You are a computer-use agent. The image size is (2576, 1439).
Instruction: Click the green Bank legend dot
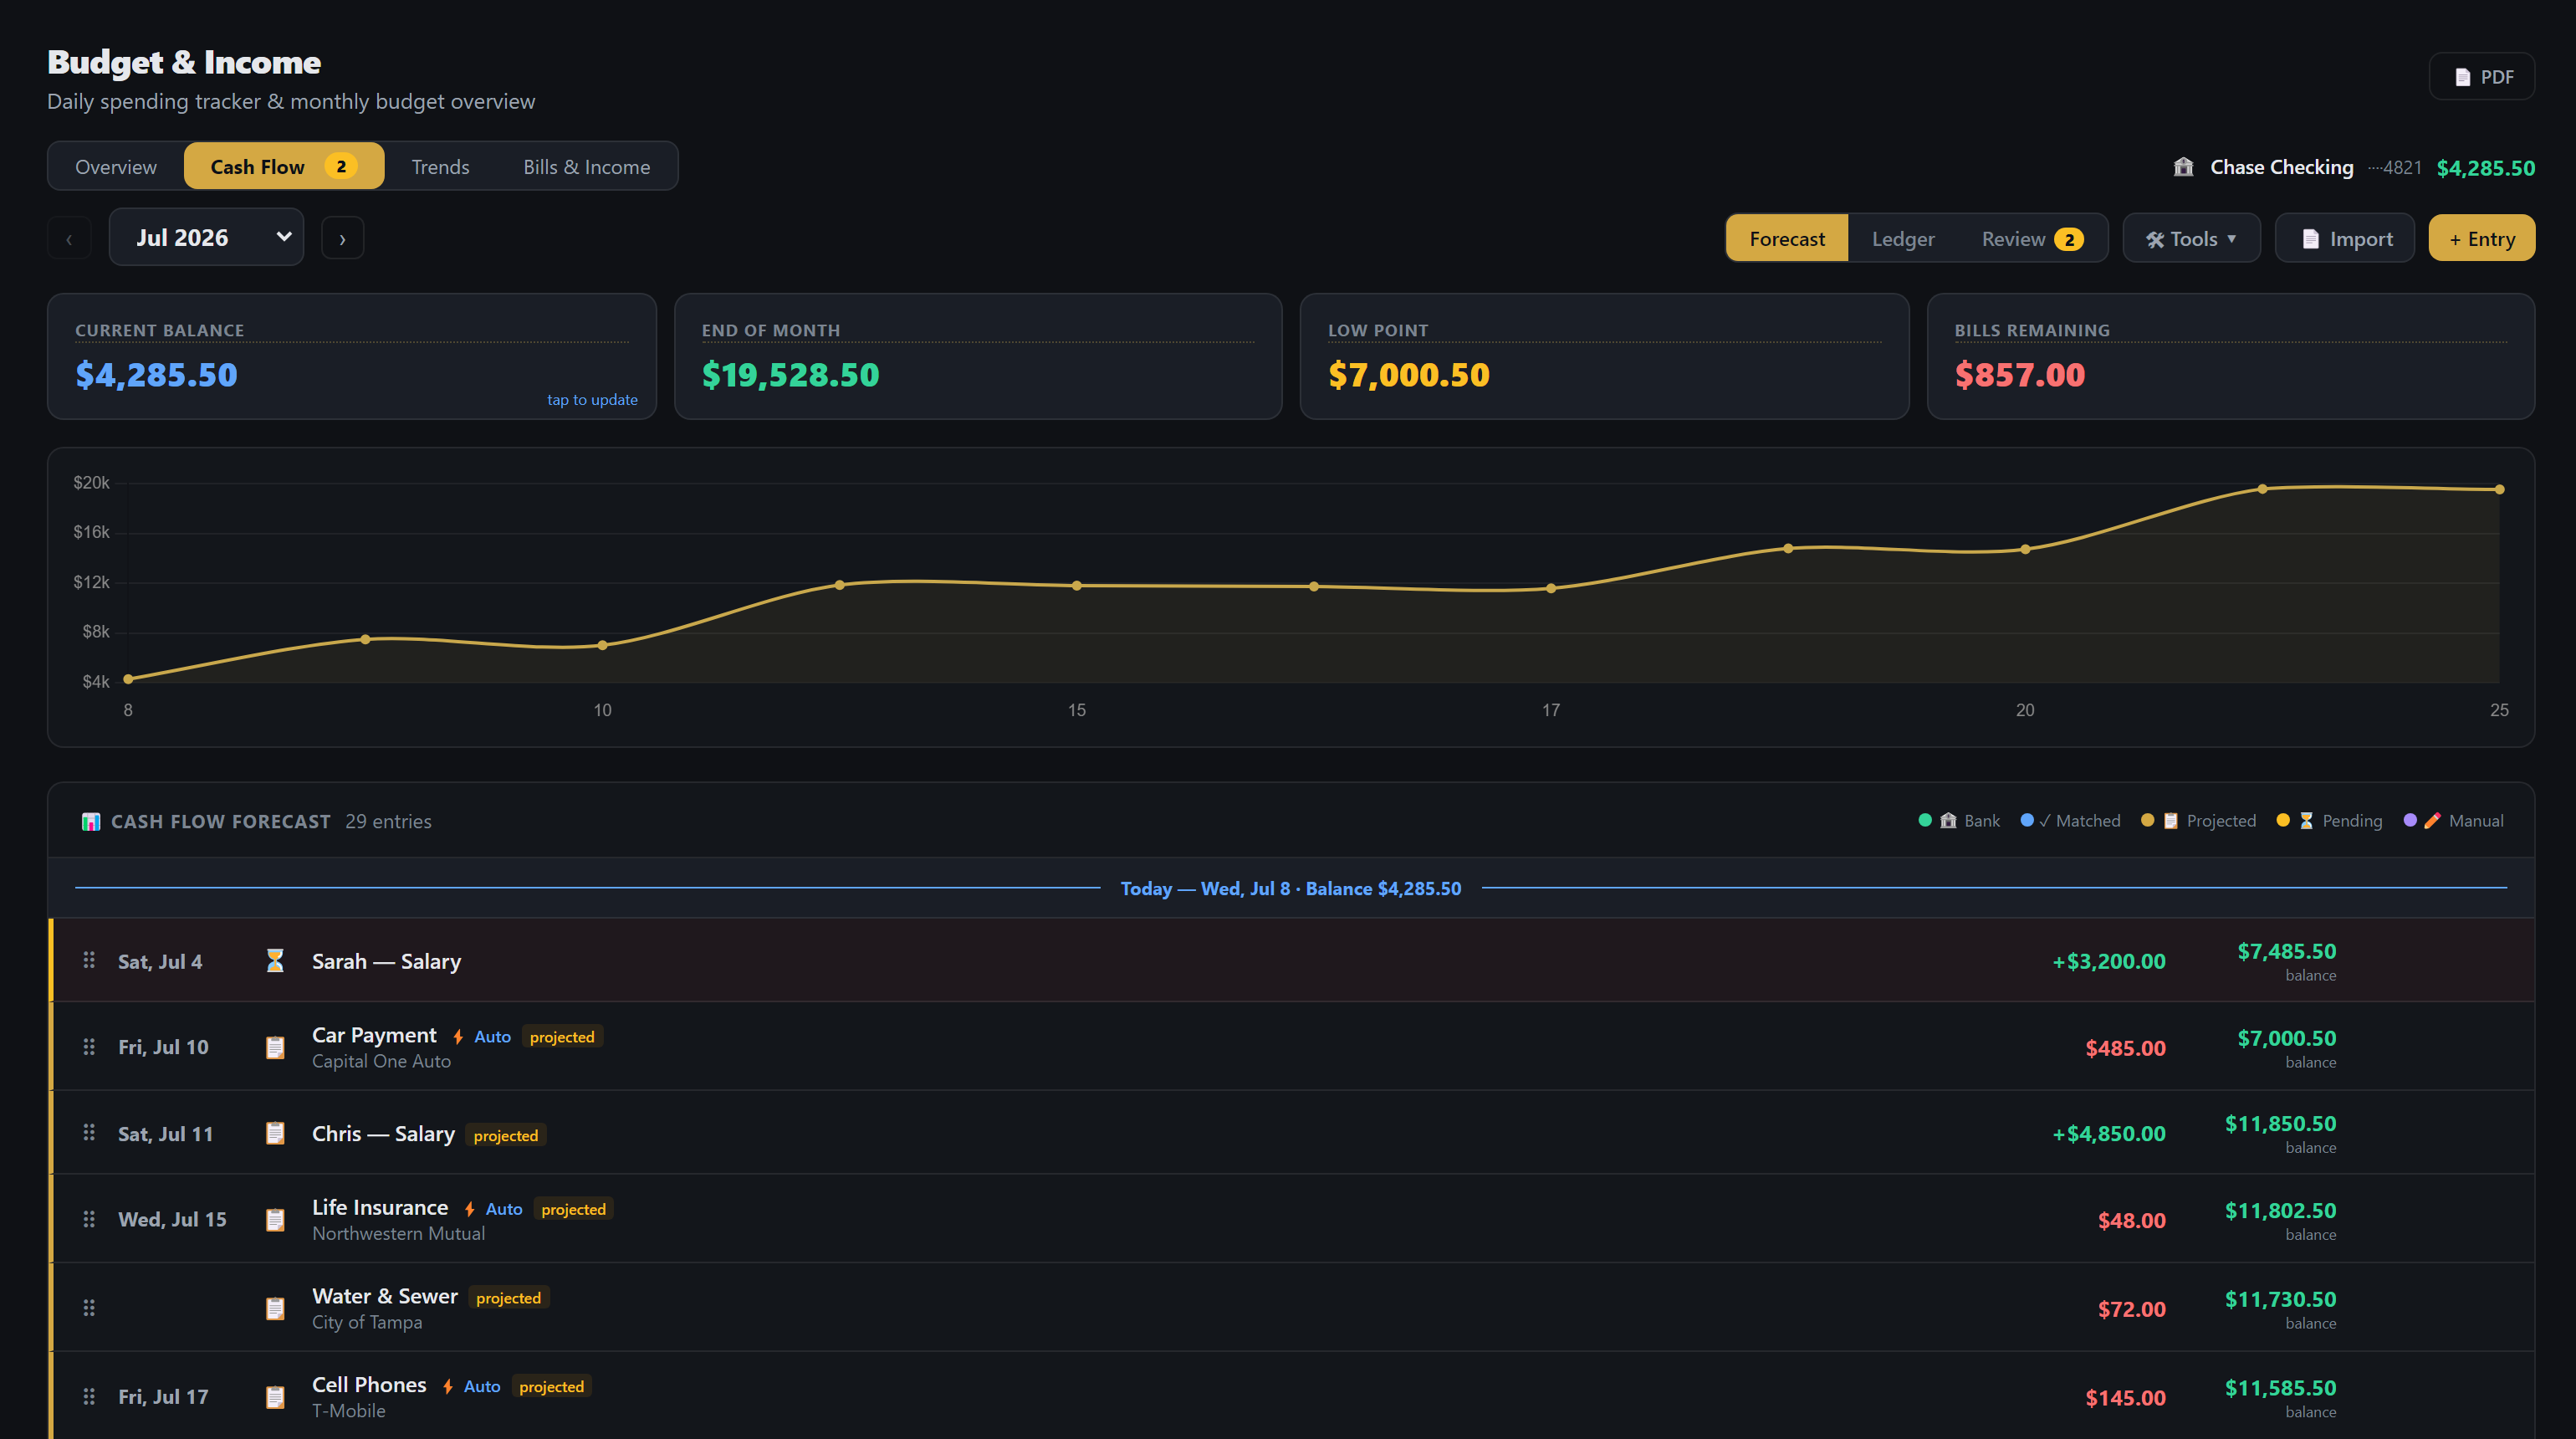click(x=1925, y=821)
